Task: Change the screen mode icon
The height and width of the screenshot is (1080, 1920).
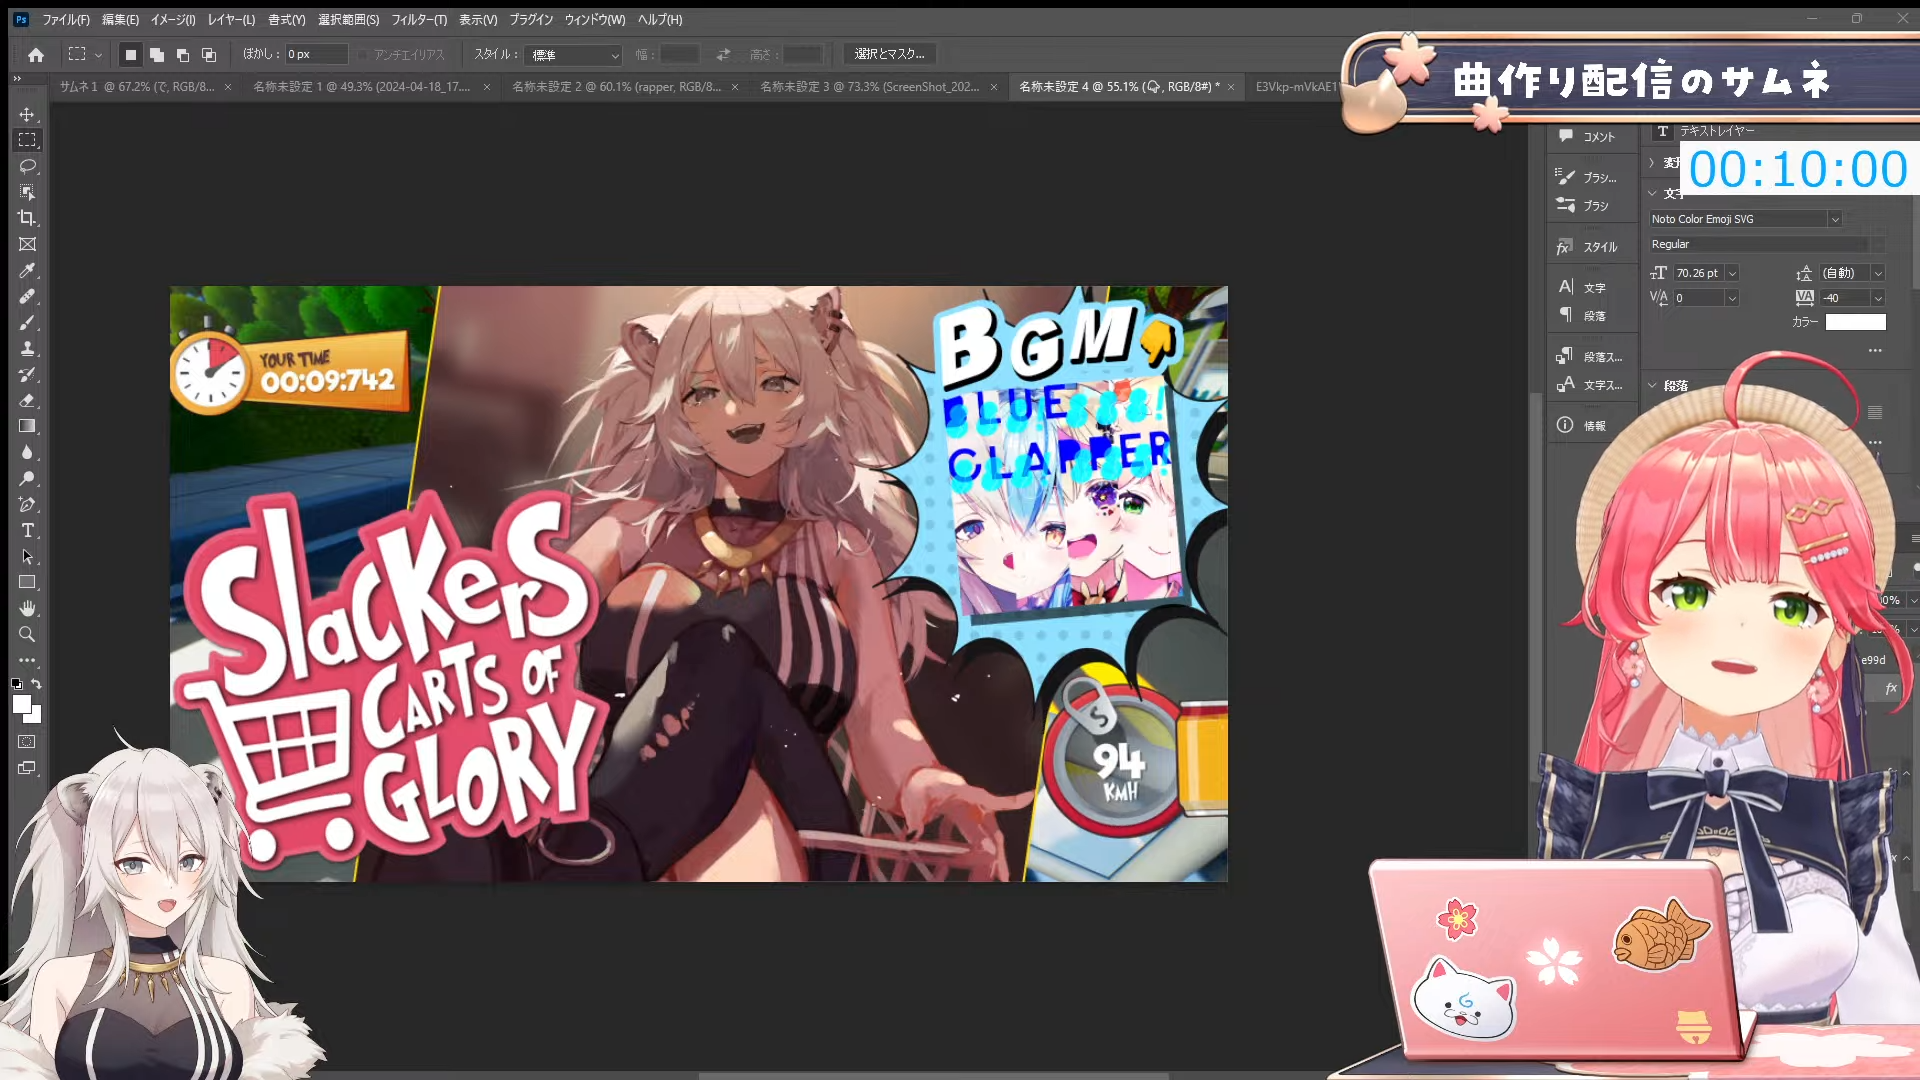Action: pos(27,768)
